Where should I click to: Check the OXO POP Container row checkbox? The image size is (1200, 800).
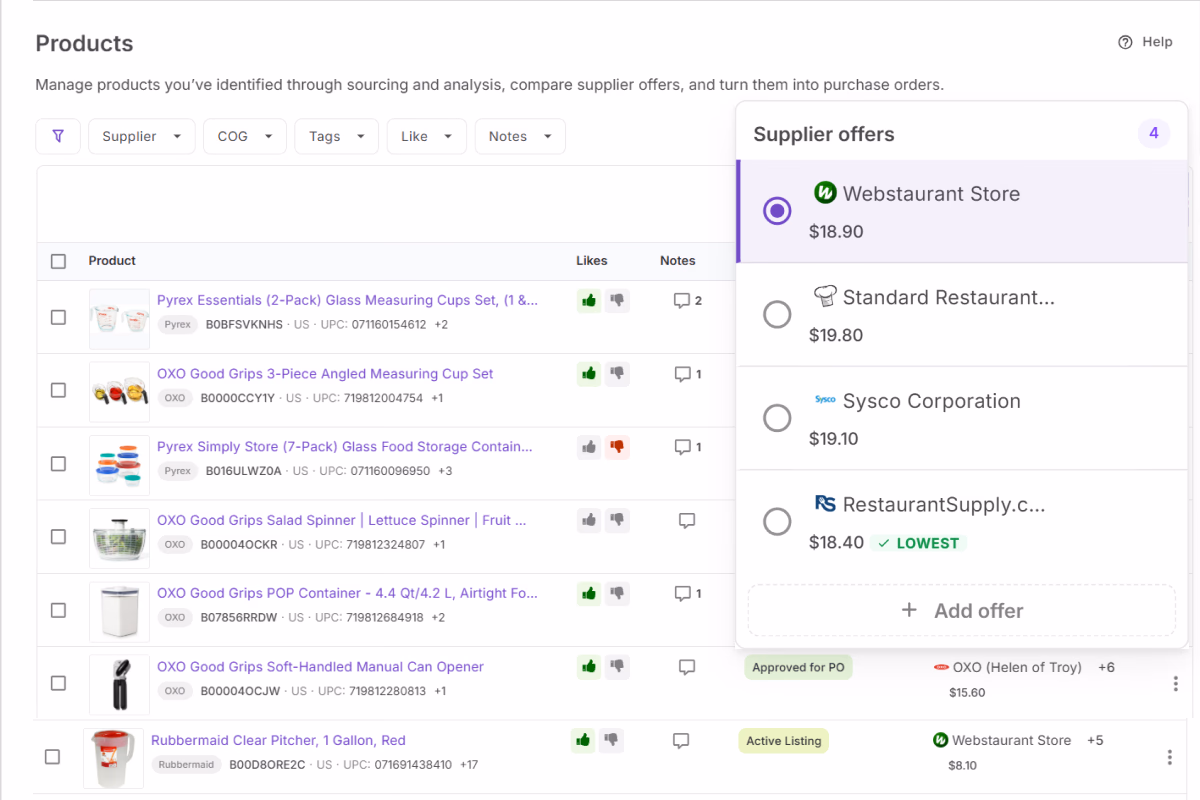click(58, 610)
